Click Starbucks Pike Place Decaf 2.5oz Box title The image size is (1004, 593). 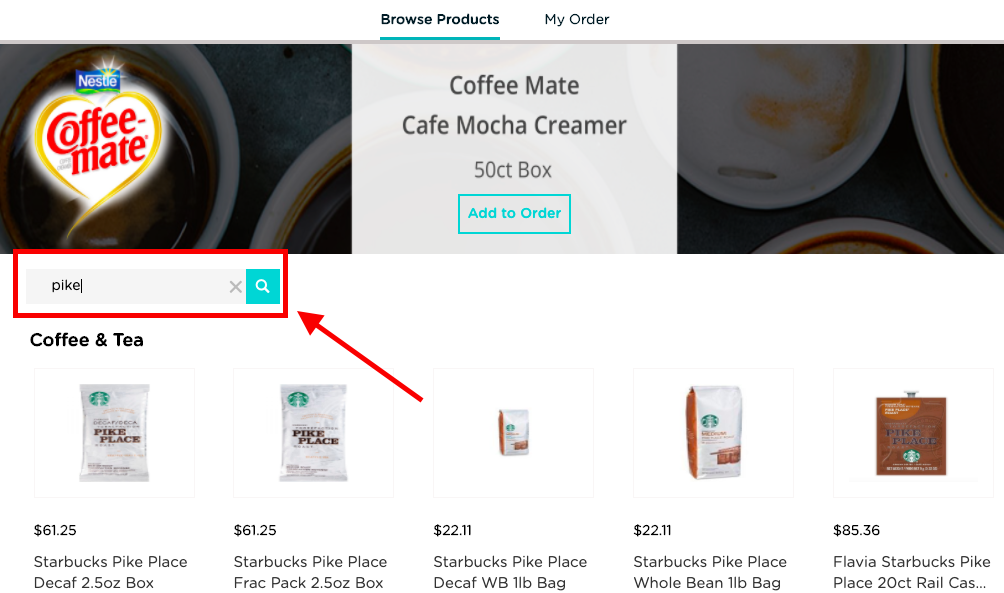point(111,572)
